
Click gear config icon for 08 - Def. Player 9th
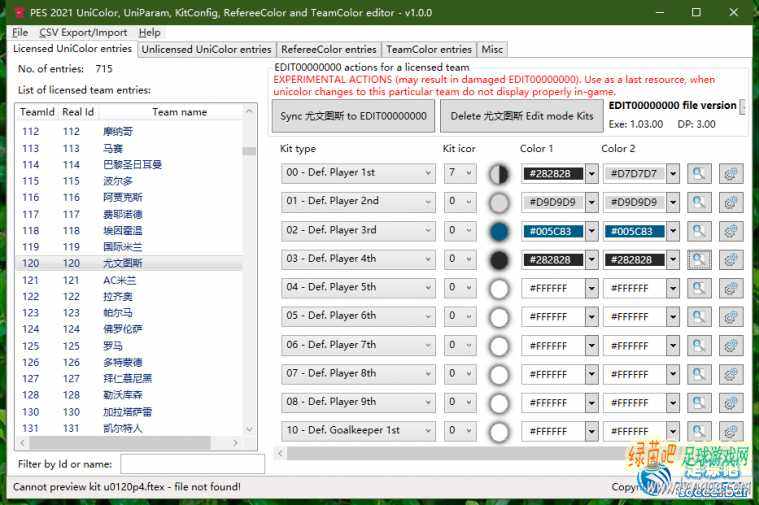point(731,403)
